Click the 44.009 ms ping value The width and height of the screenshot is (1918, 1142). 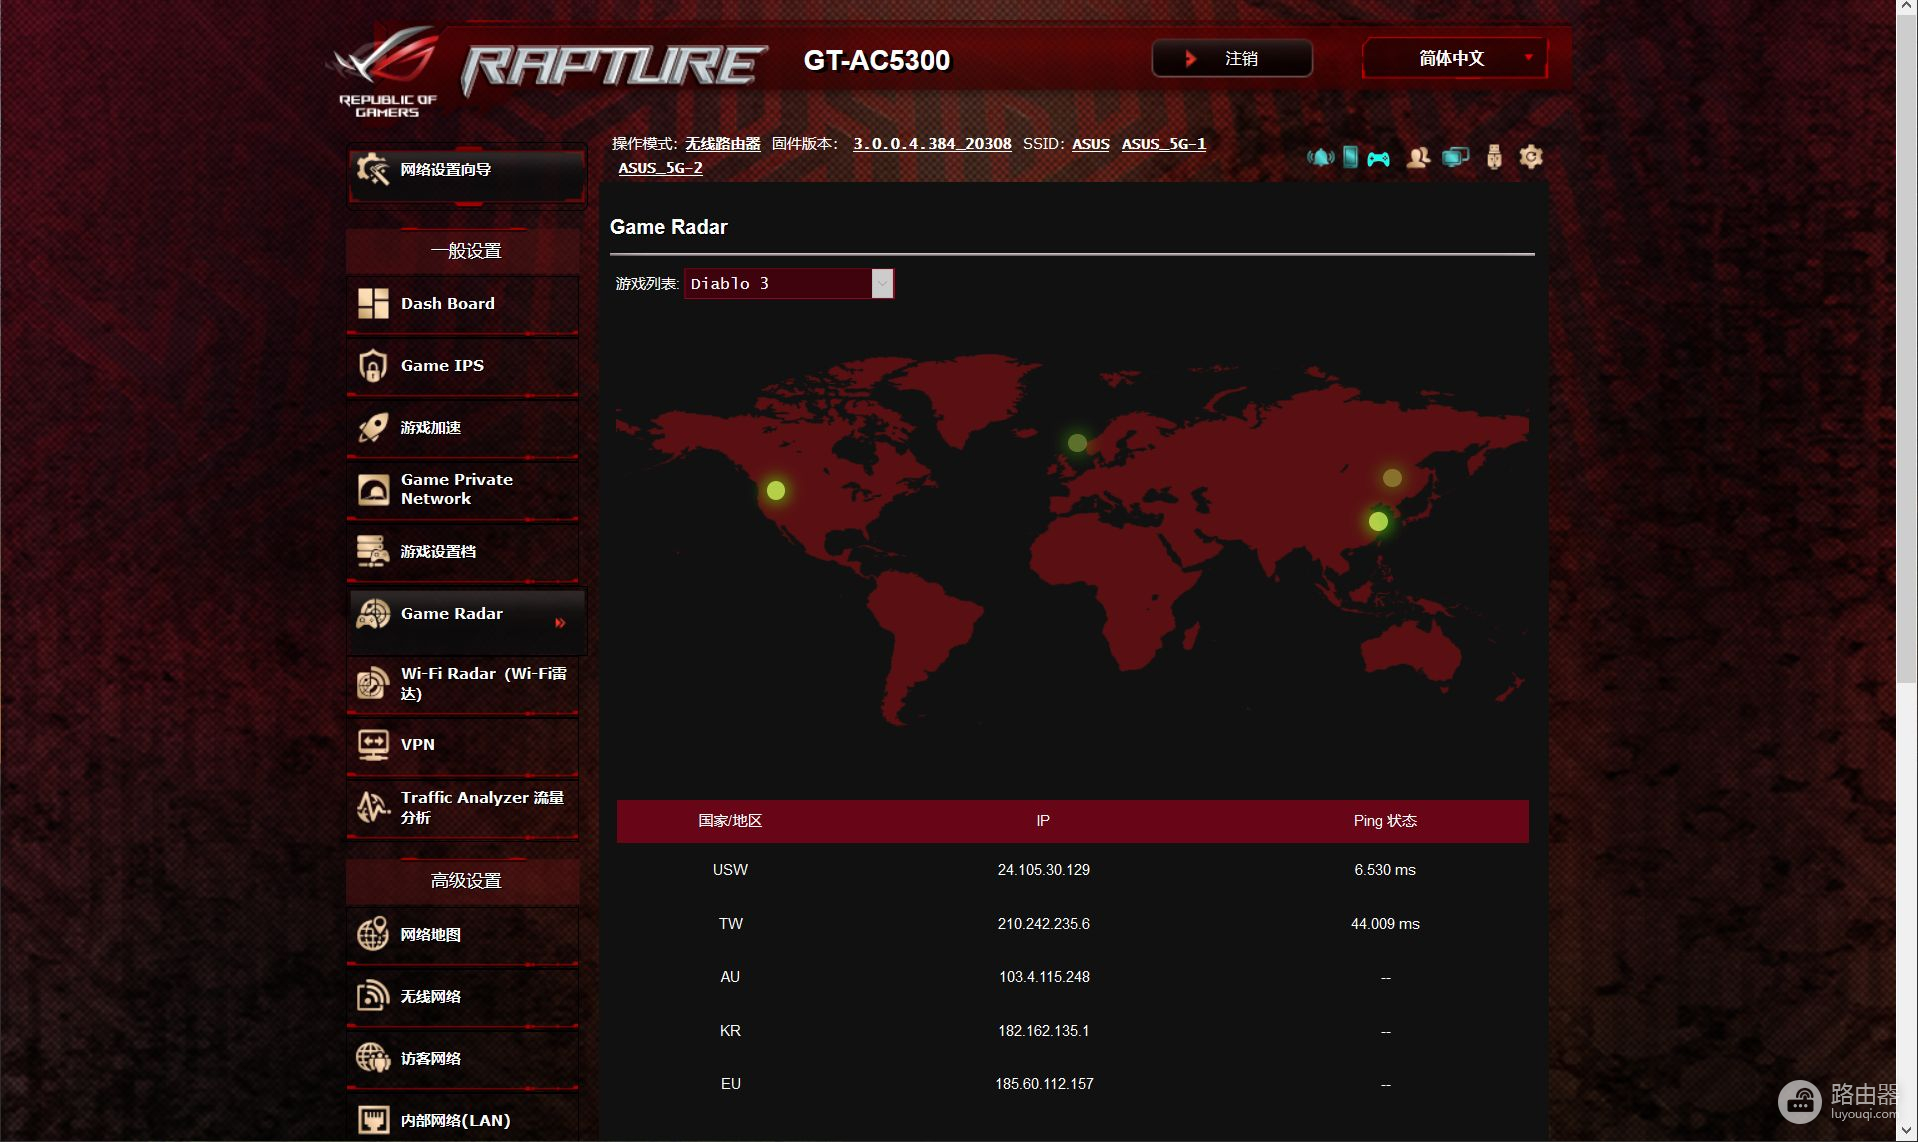tap(1385, 924)
